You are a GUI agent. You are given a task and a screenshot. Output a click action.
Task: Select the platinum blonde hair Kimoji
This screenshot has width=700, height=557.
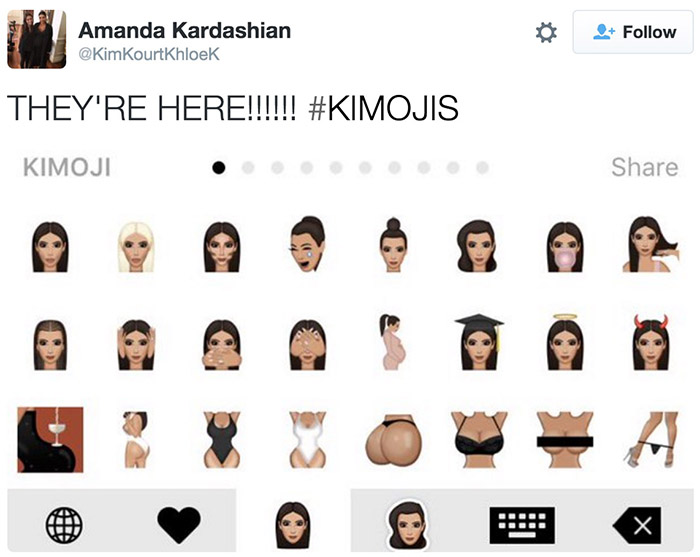[x=136, y=247]
